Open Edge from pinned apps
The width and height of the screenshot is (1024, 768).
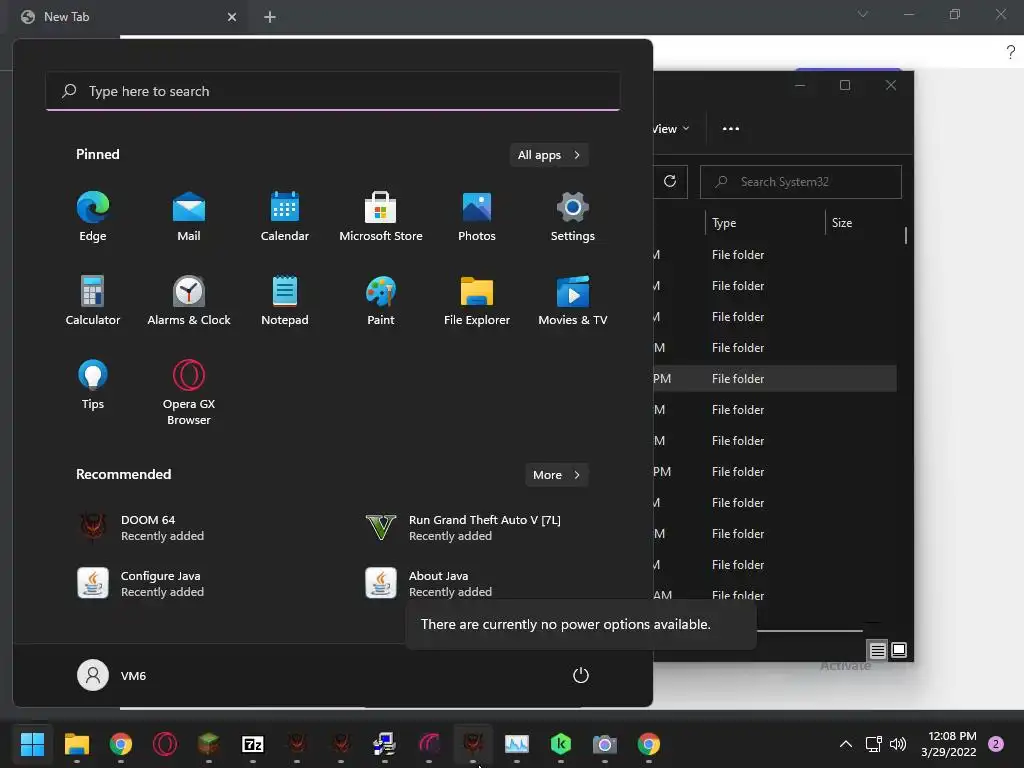93,217
